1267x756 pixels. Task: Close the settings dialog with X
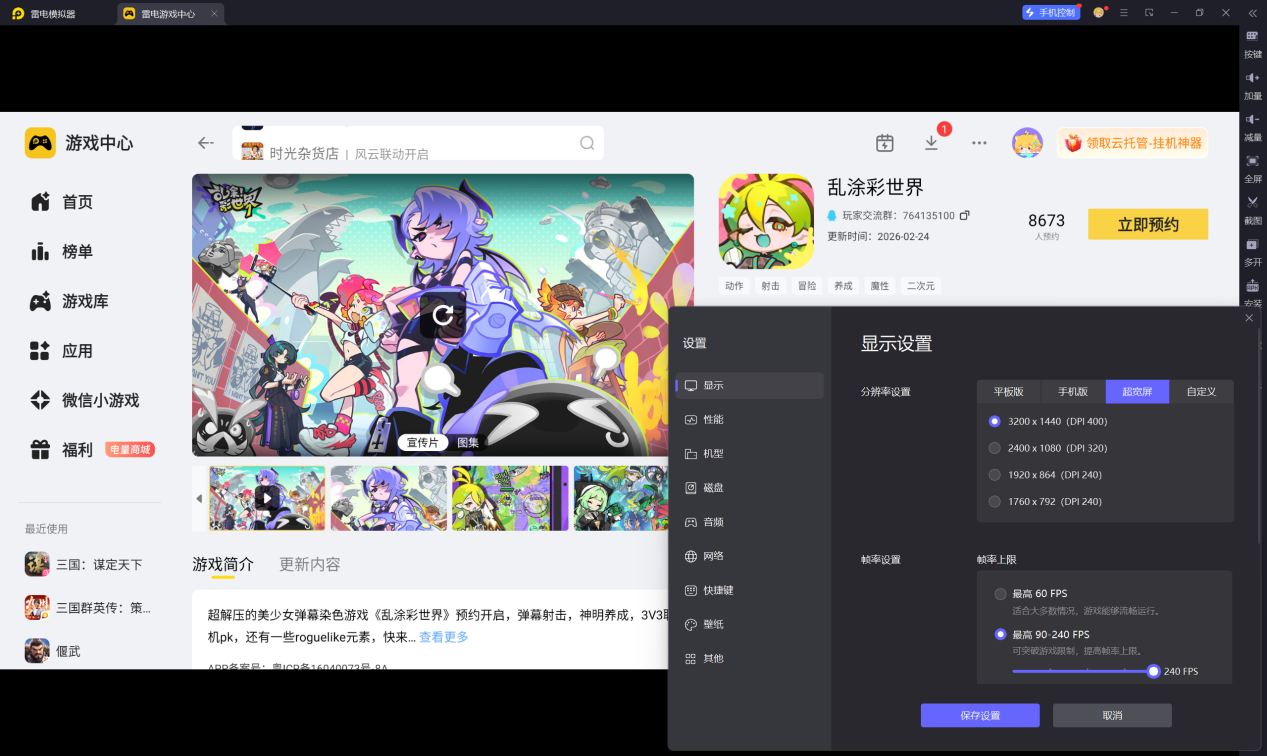(x=1249, y=318)
